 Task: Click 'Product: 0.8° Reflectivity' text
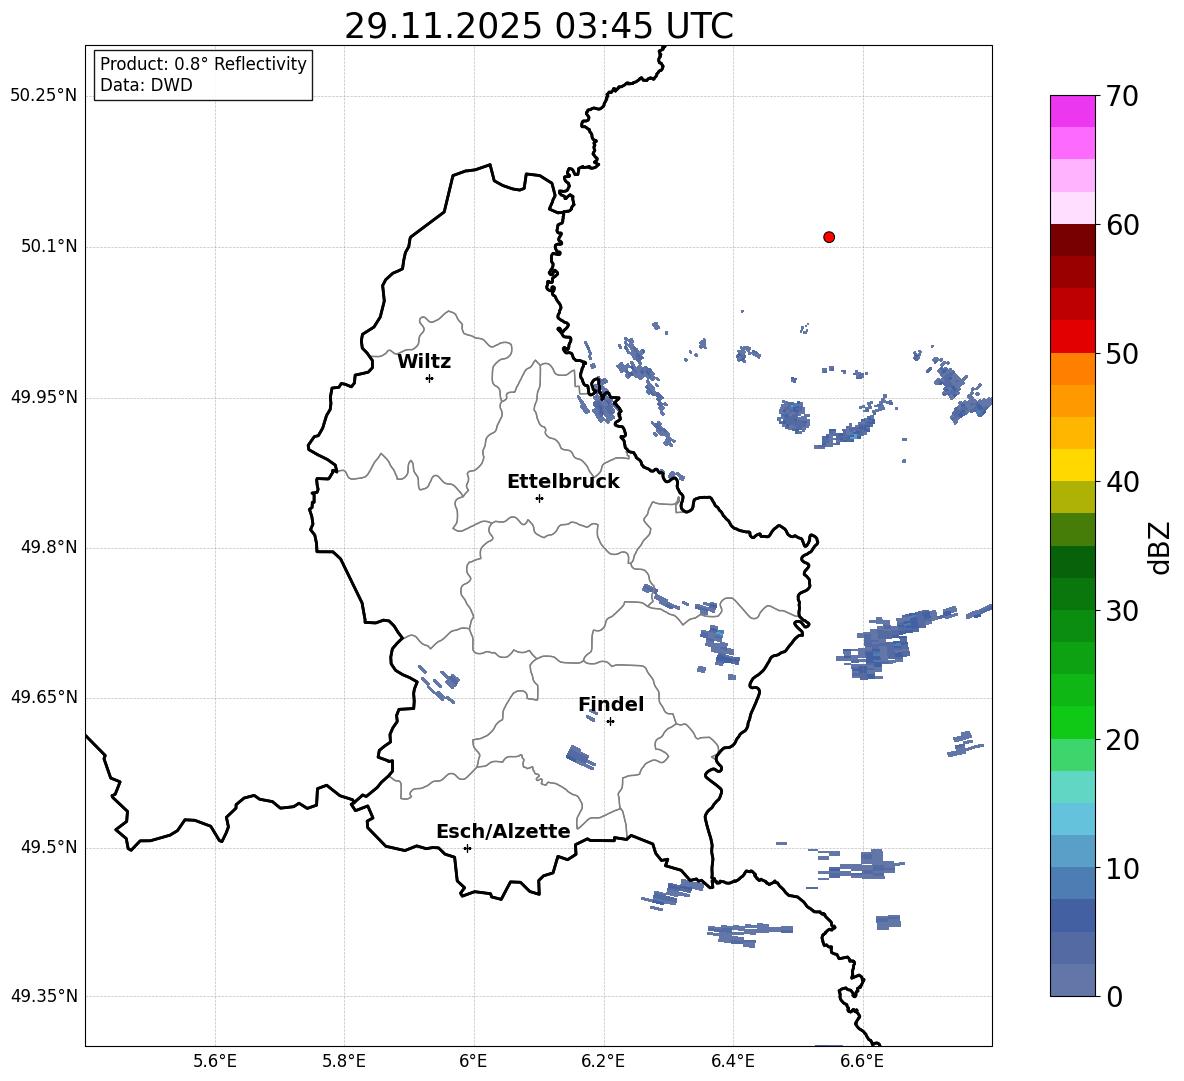(x=203, y=64)
